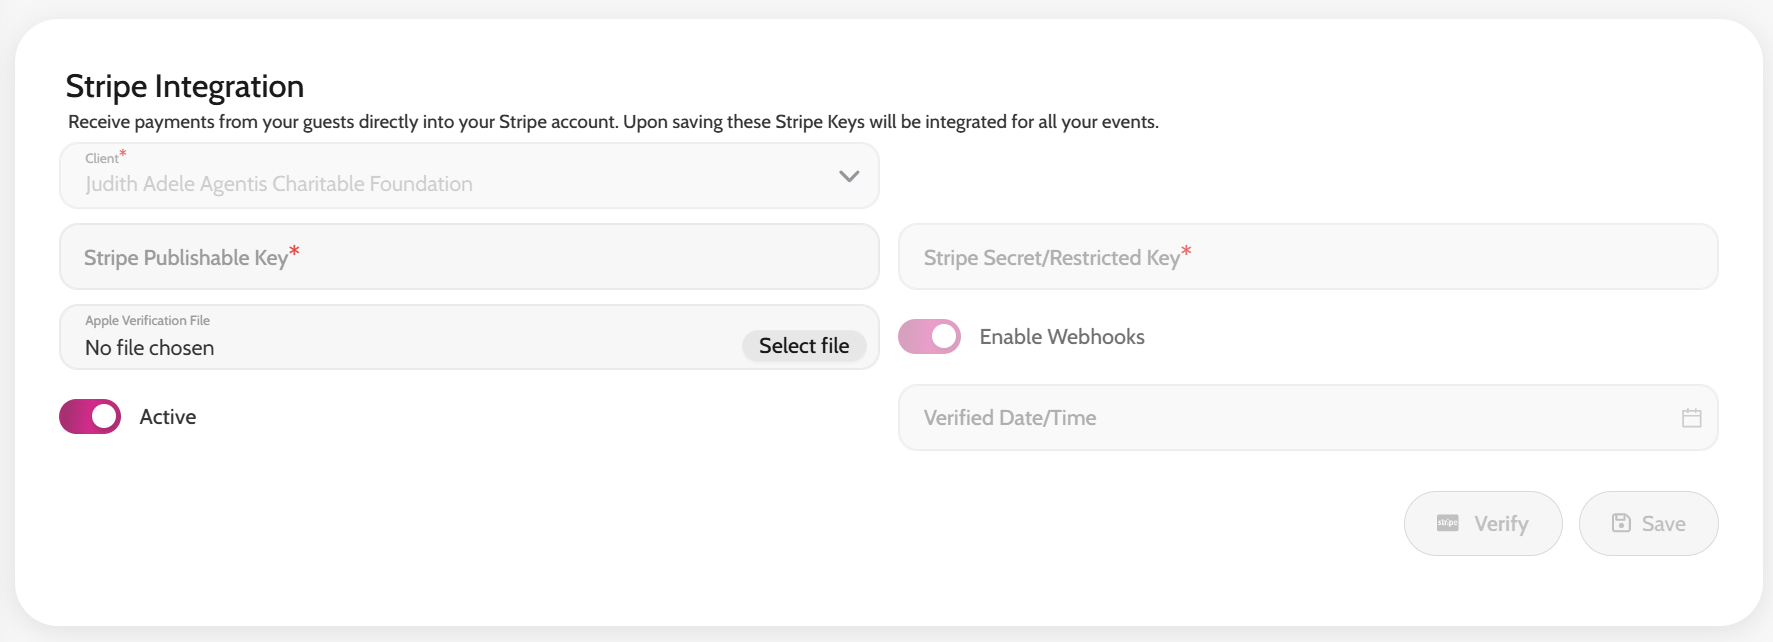Click the Enable Webhooks label text

tap(1061, 337)
